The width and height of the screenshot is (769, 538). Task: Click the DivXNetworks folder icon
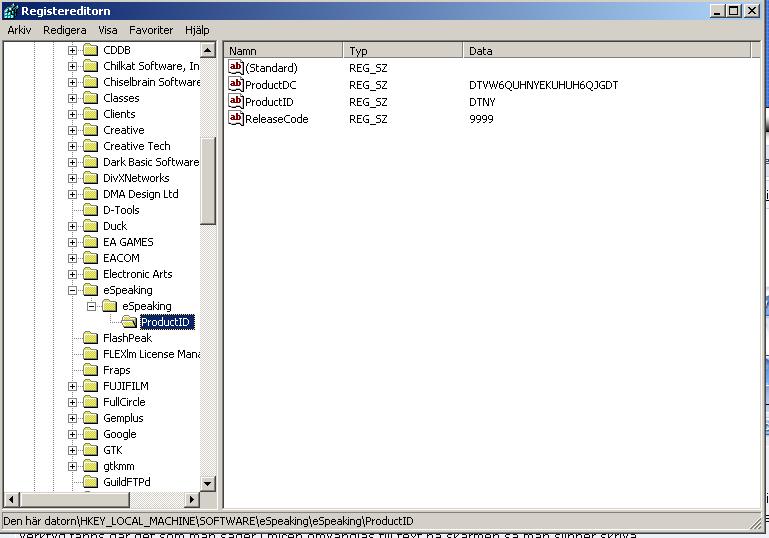[90, 178]
